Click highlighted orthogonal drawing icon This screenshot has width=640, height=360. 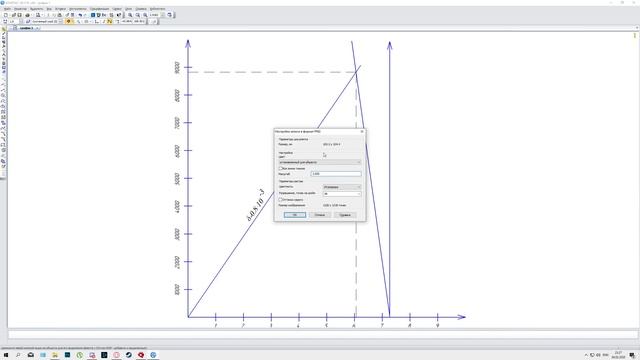click(x=109, y=21)
